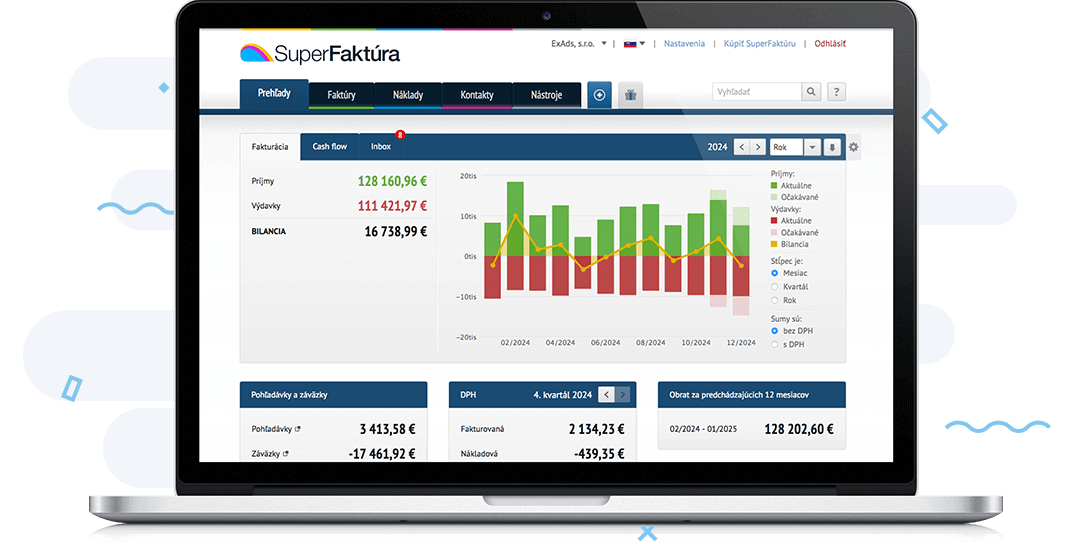
Task: Click the Fakturovaná value 2 134,23 €
Action: pos(596,429)
